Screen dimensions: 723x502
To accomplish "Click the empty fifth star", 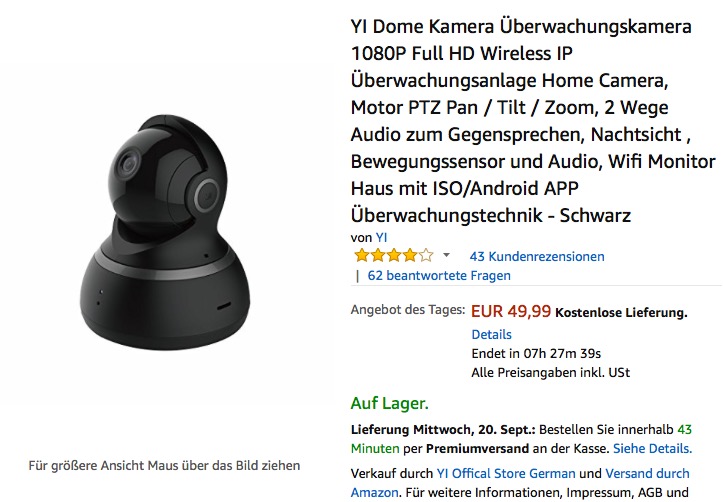I will pyautogui.click(x=426, y=255).
